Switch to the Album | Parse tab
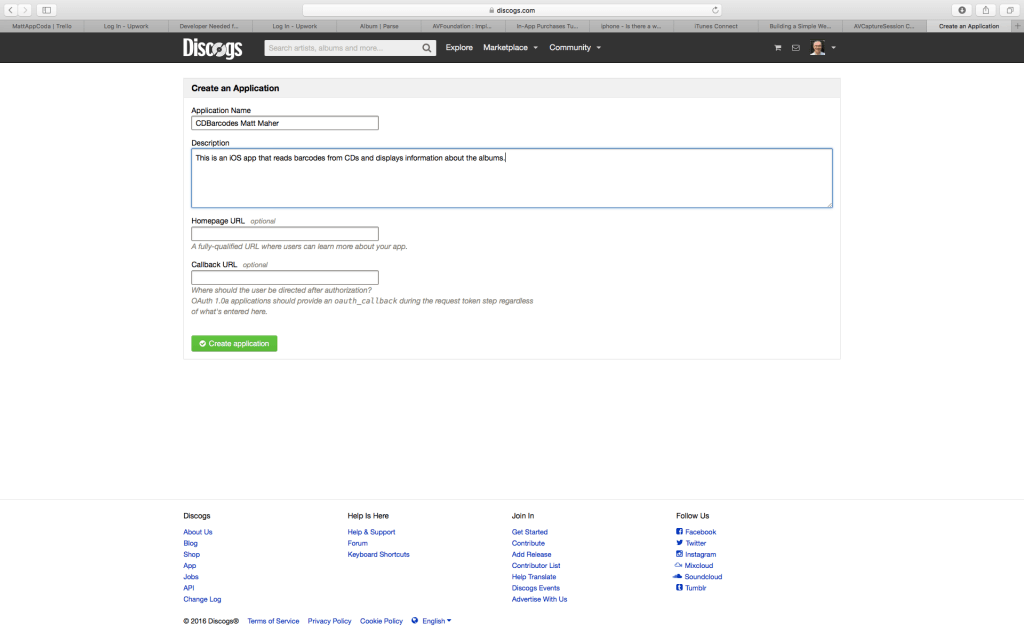 pos(379,26)
